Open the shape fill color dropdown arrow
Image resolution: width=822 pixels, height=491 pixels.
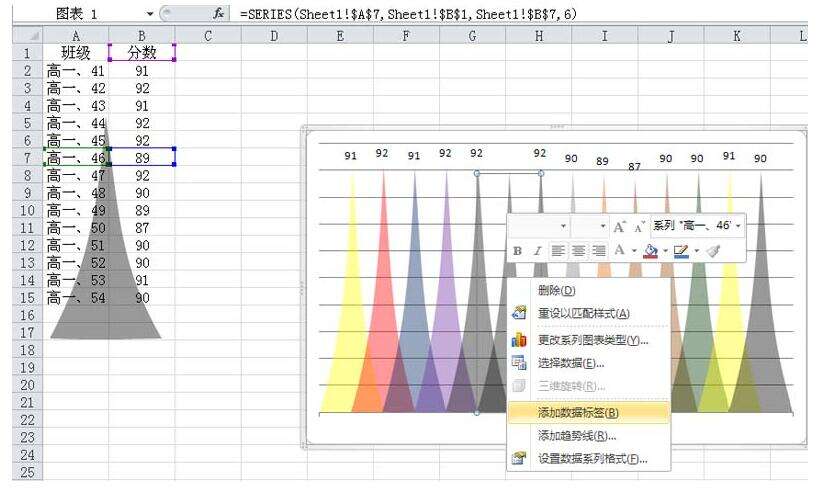click(x=665, y=251)
